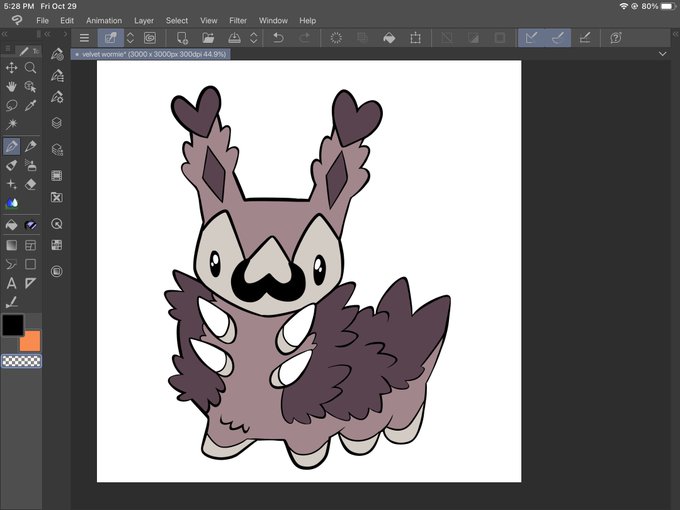Switch to the velvet wormie canvas tab

pyautogui.click(x=152, y=54)
